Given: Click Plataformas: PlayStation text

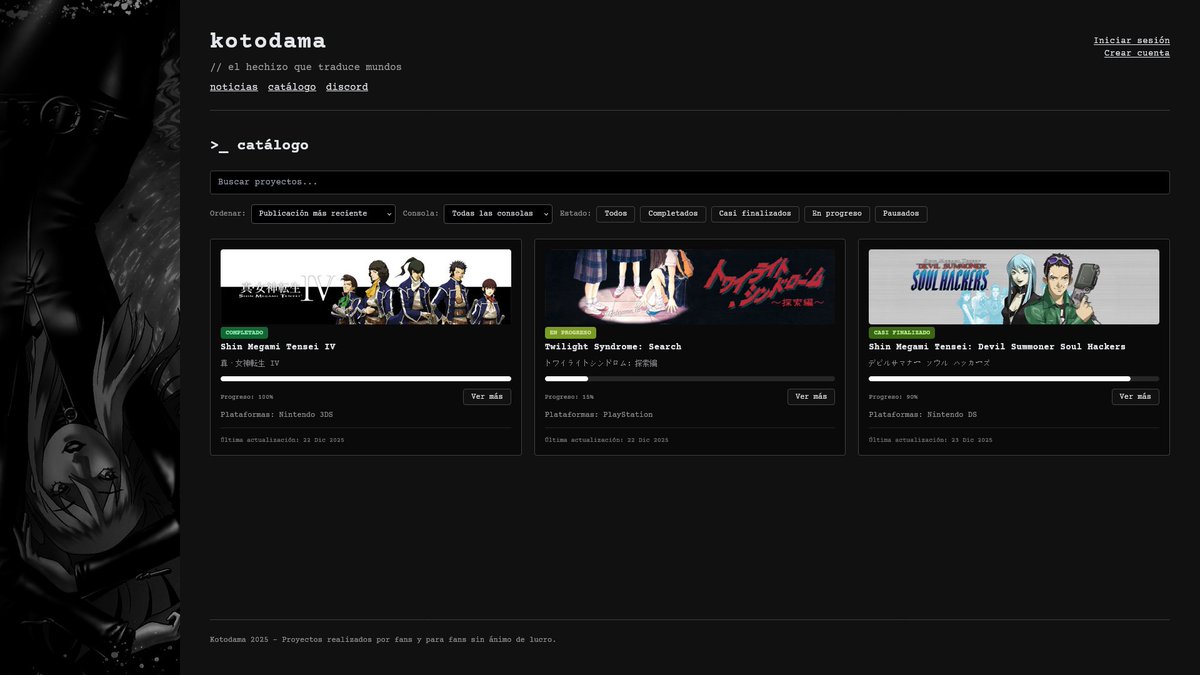Looking at the screenshot, I should [599, 414].
